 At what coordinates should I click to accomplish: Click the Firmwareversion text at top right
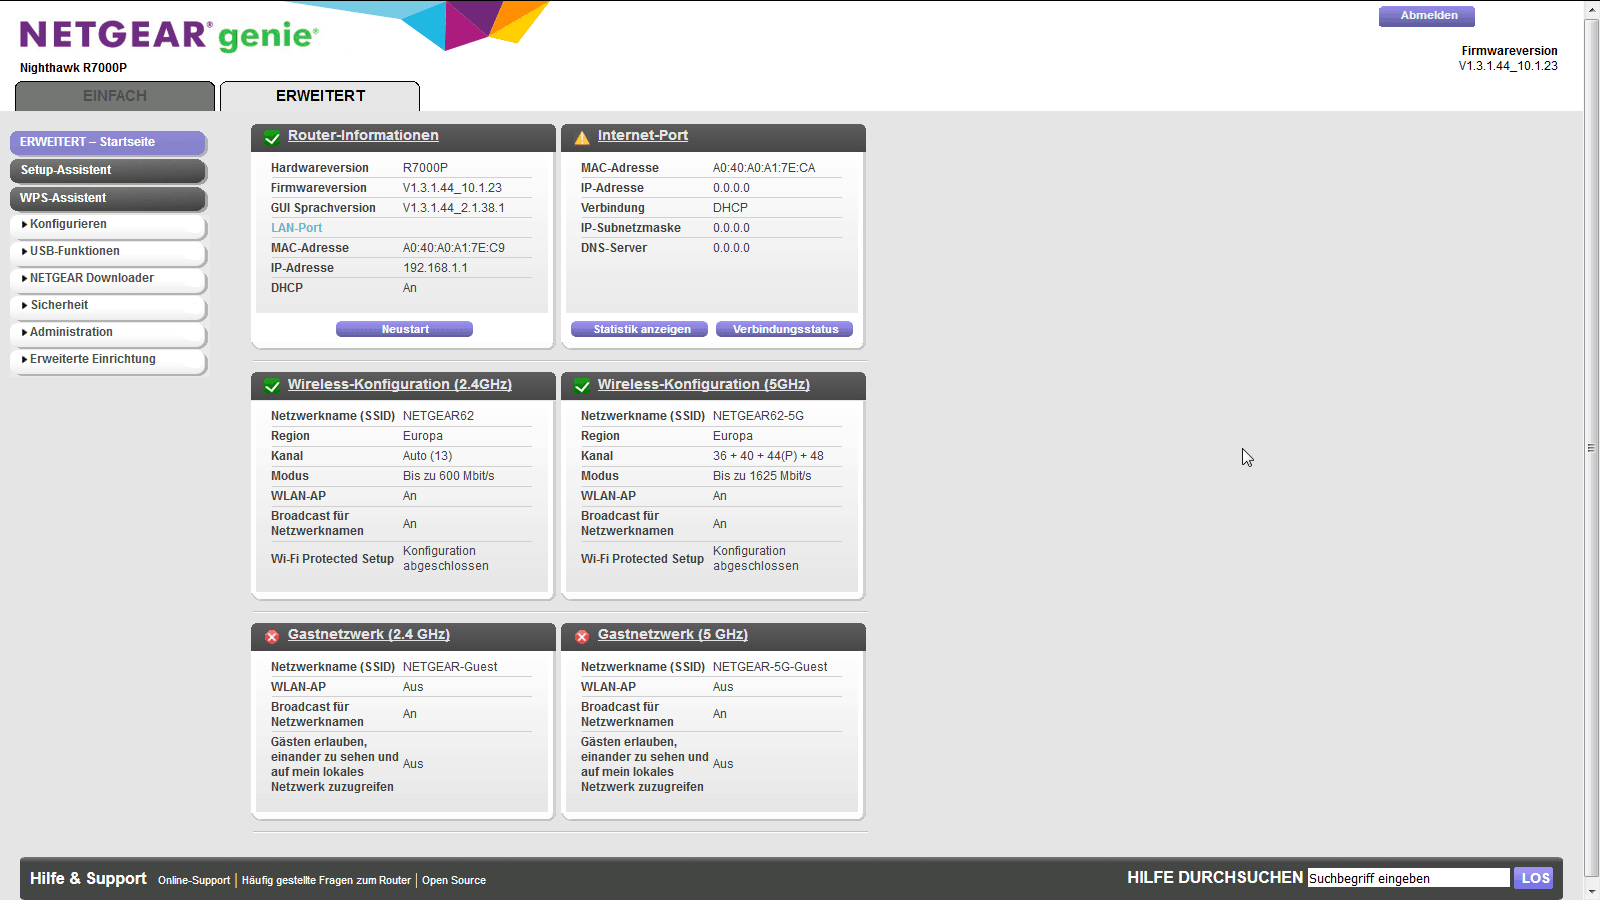click(x=1509, y=51)
